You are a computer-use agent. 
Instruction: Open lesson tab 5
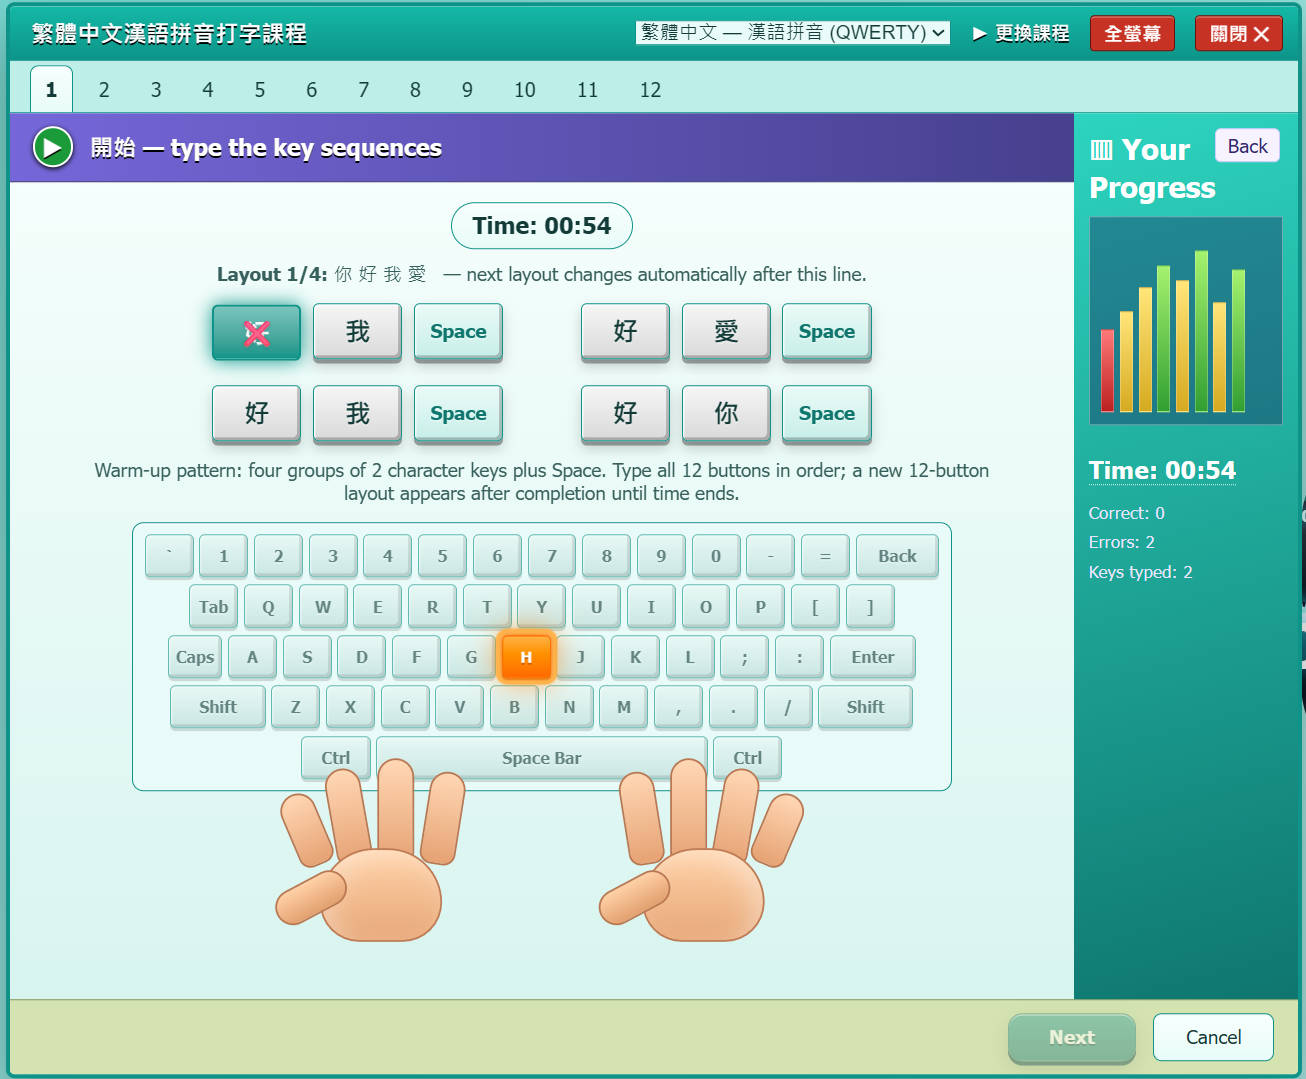point(260,90)
